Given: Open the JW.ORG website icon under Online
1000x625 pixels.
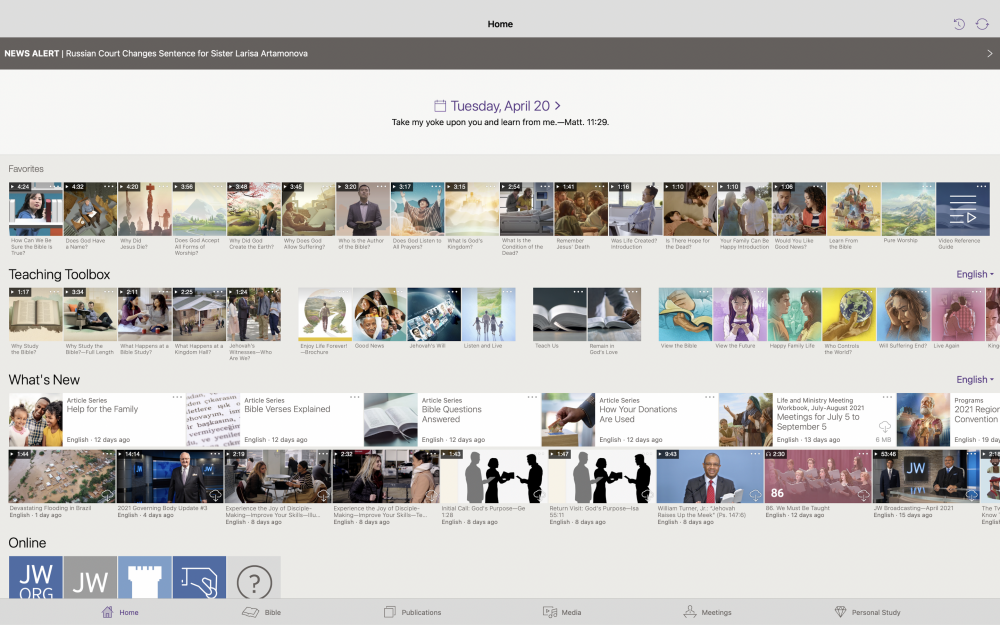Looking at the screenshot, I should click(35, 579).
